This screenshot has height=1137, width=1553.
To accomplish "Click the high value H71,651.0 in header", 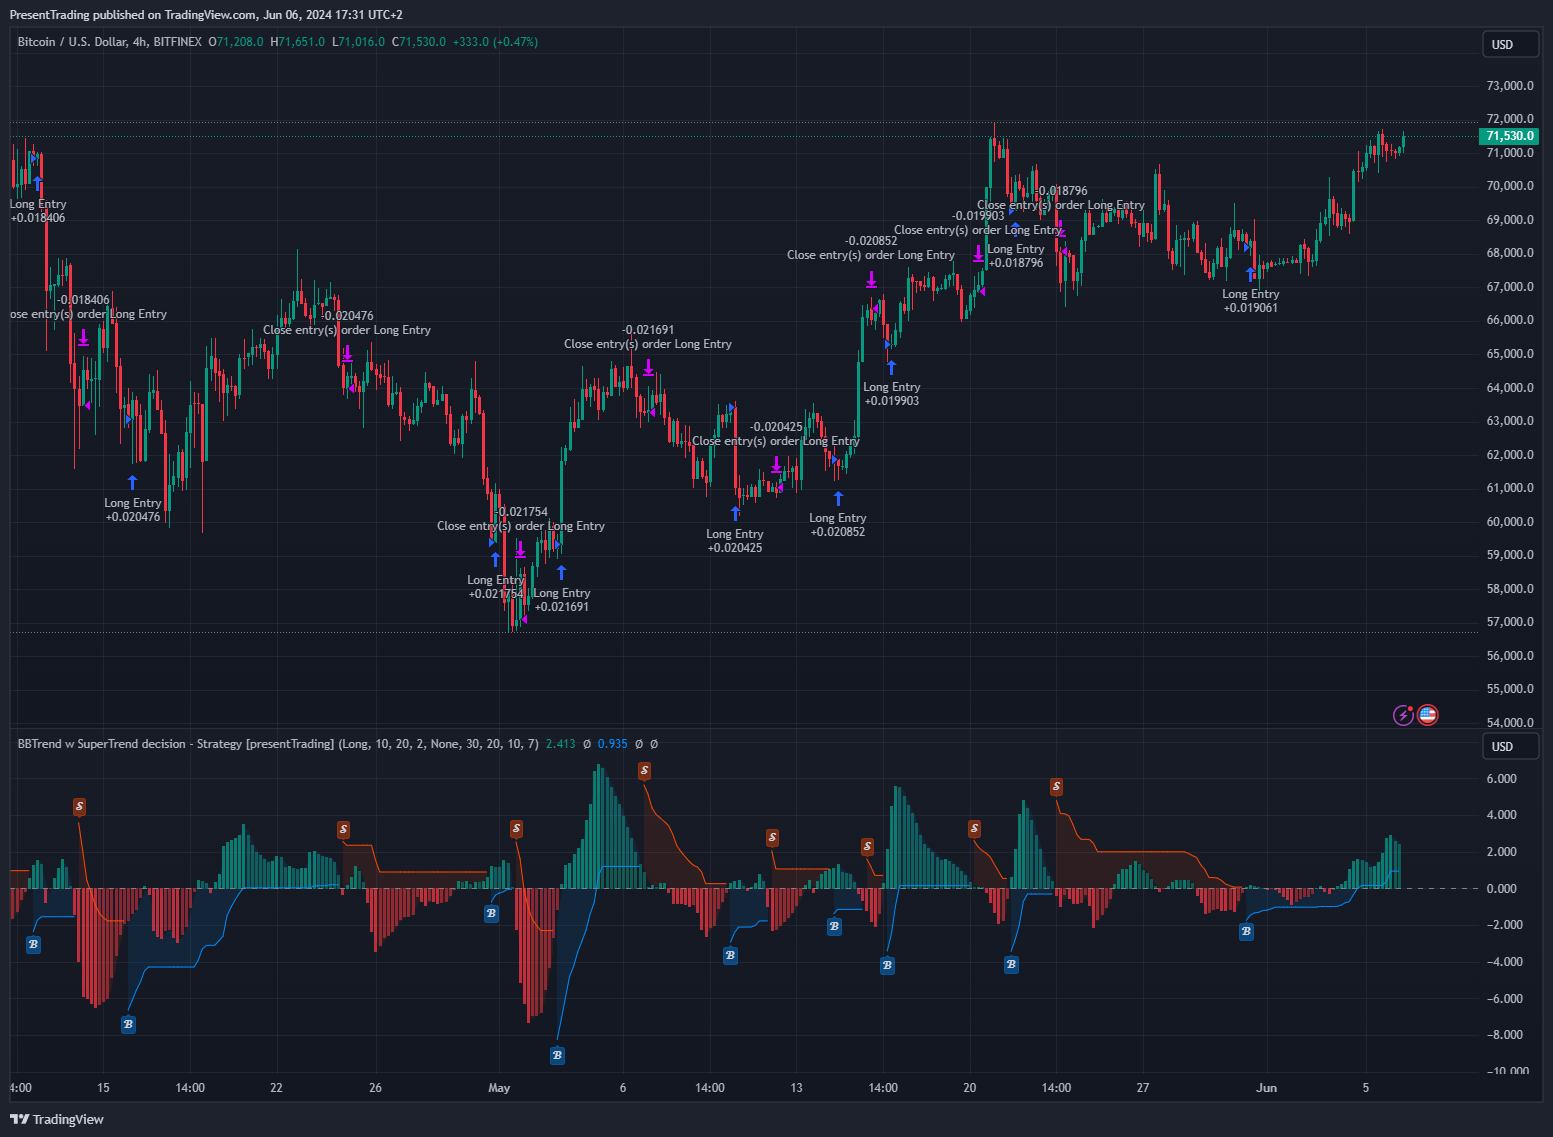I will 298,42.
